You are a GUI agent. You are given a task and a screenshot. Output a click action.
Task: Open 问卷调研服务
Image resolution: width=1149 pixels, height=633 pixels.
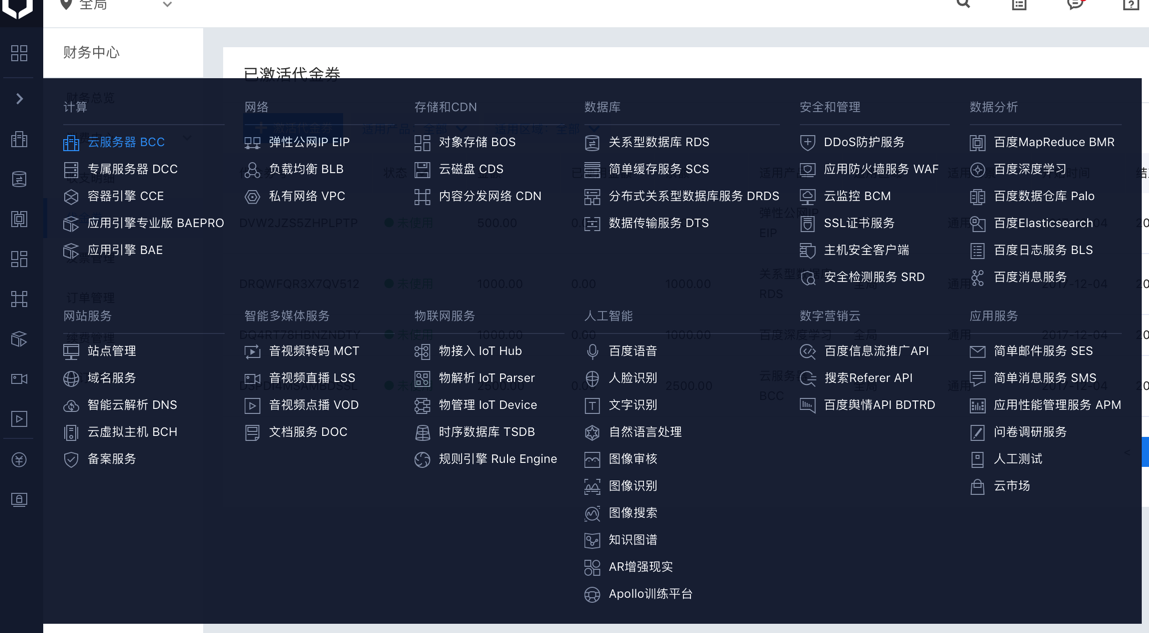[1030, 432]
